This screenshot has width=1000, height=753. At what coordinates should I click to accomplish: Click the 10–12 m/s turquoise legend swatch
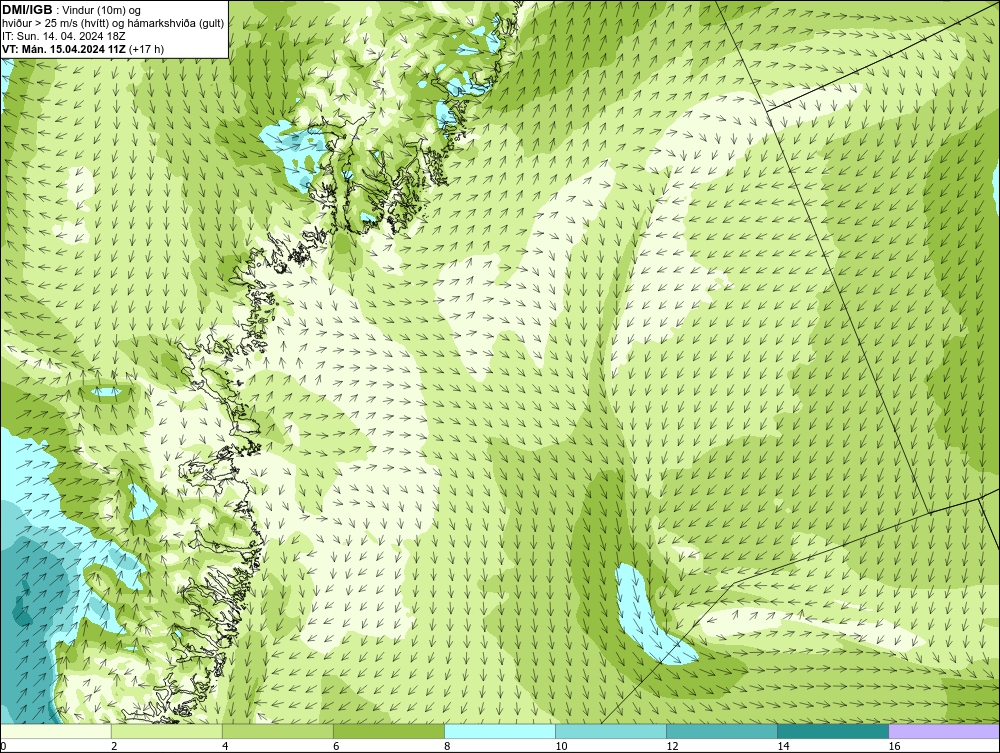(611, 731)
